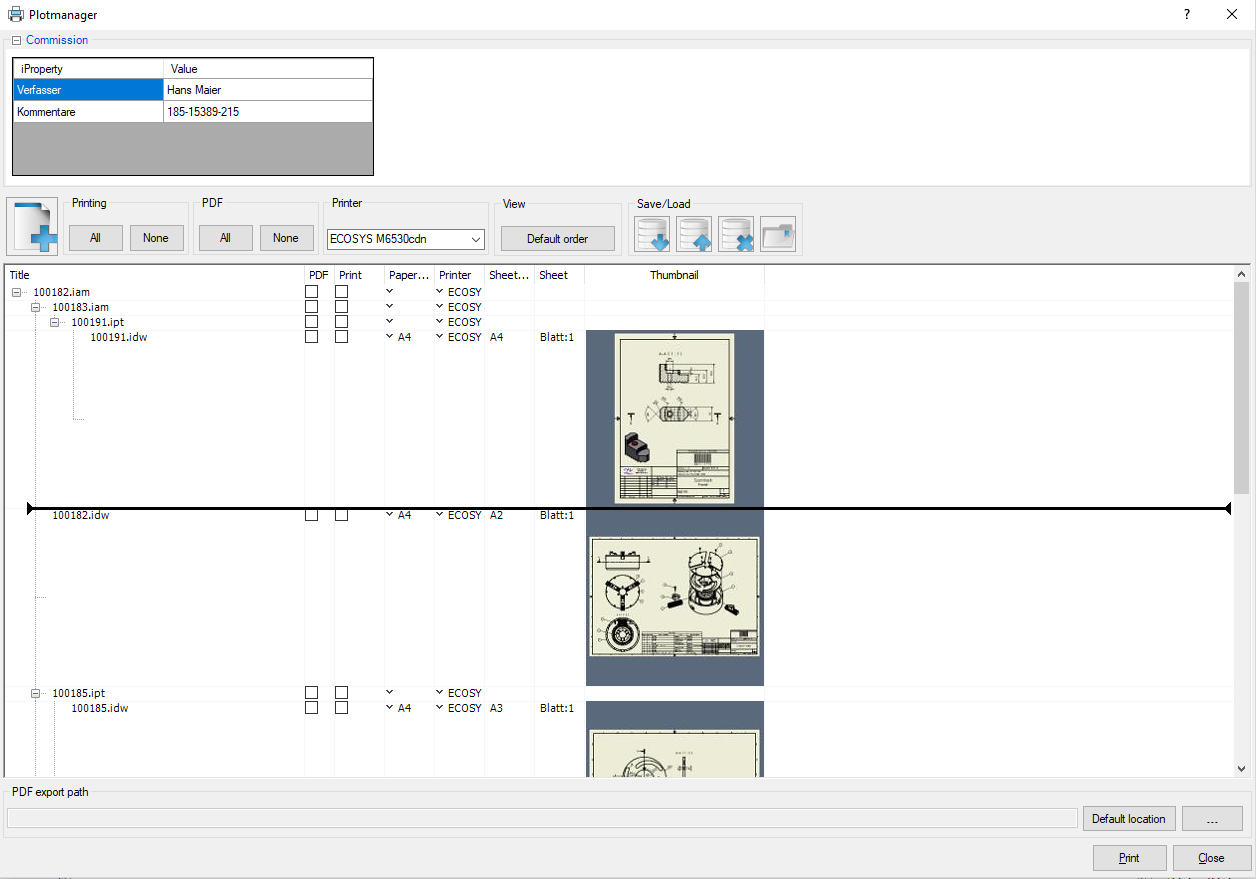Viewport: 1256px width, 879px height.
Task: Click the 100182.idw drawing thumbnail
Action: [x=675, y=597]
